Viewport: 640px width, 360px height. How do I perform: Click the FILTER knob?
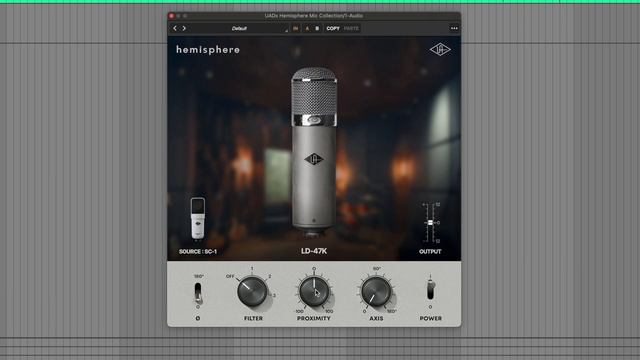tap(252, 291)
